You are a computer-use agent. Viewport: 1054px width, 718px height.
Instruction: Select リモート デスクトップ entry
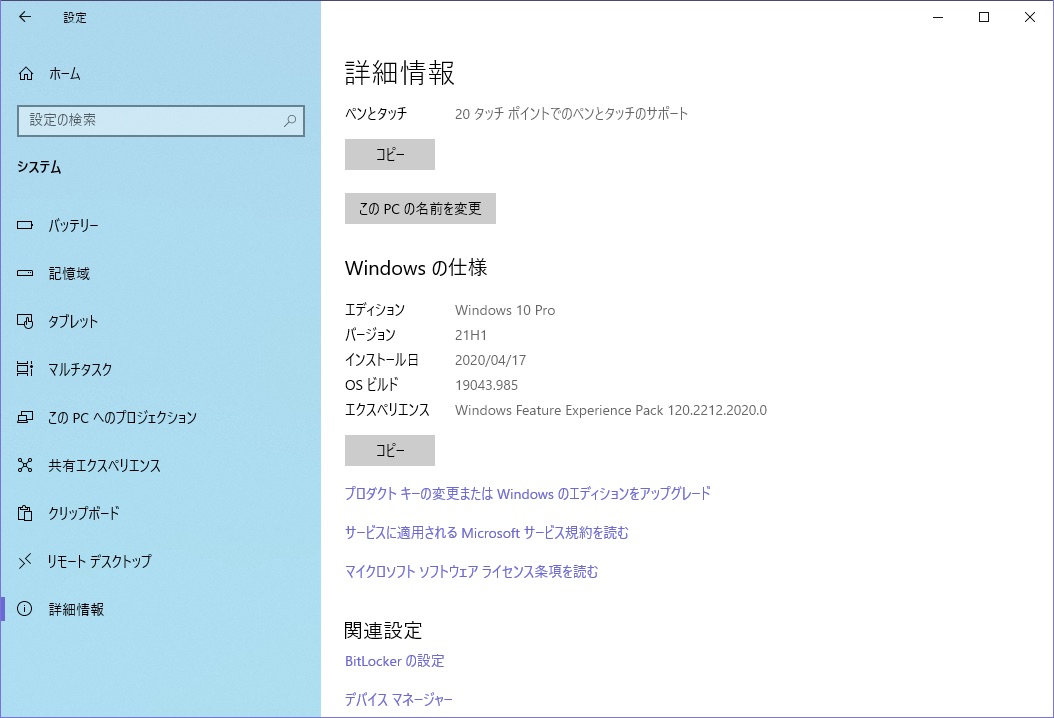tap(99, 561)
